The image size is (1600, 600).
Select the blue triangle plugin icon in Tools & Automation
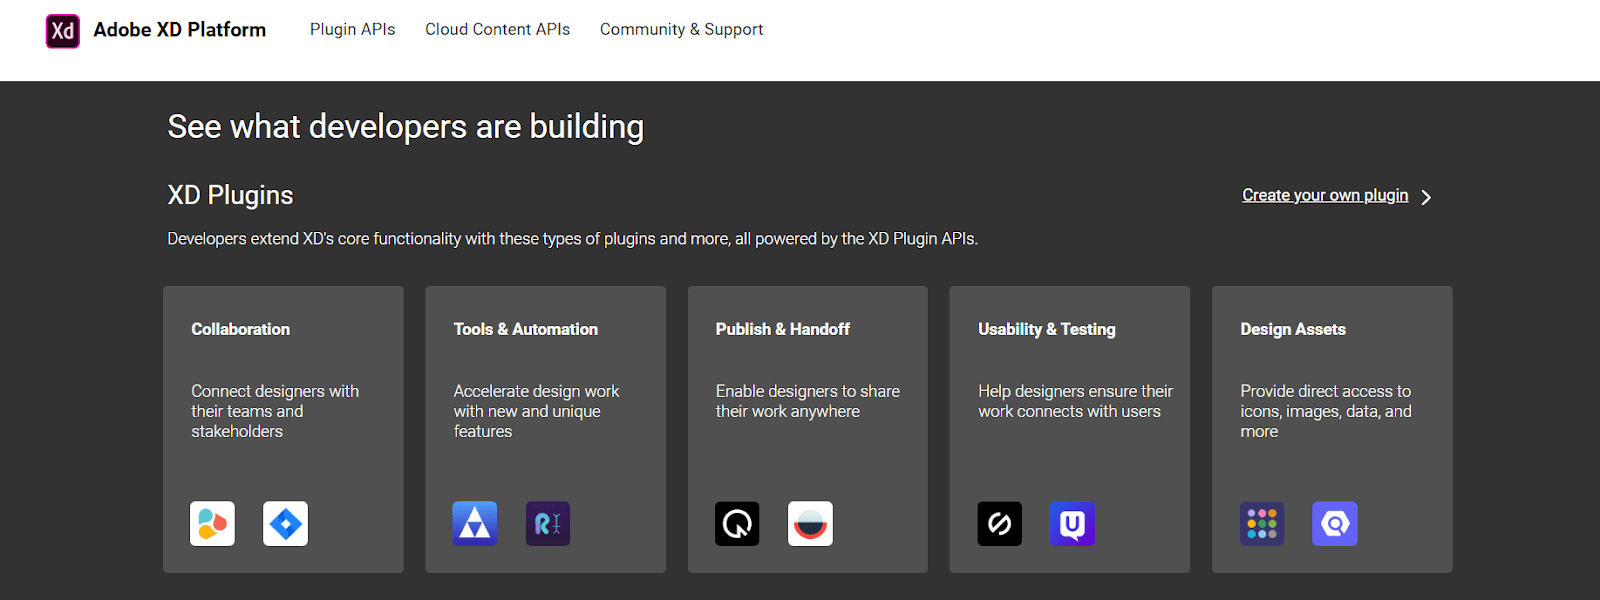[475, 524]
